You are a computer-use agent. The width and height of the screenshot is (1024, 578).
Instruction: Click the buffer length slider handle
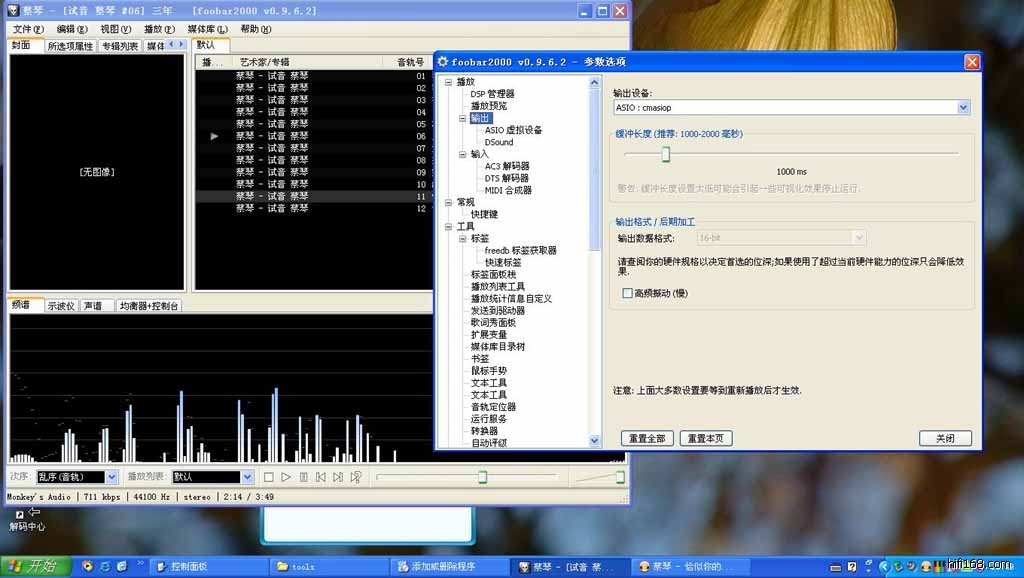tap(665, 154)
